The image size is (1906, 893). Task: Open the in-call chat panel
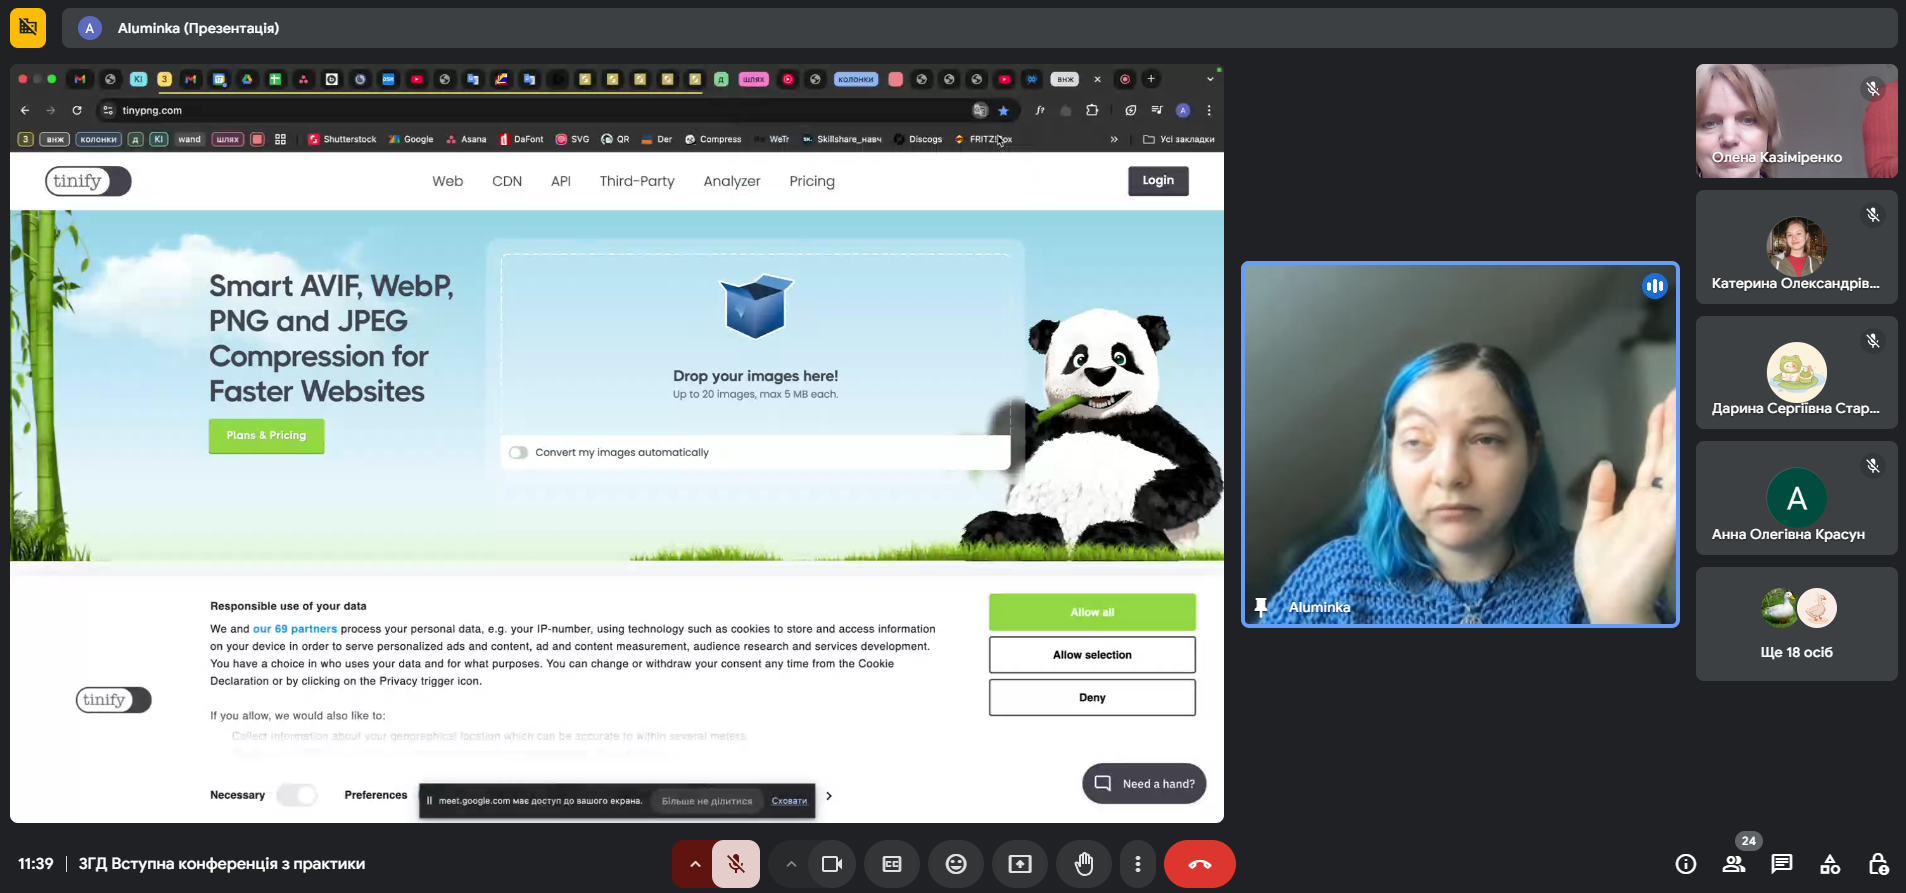pyautogui.click(x=1782, y=864)
